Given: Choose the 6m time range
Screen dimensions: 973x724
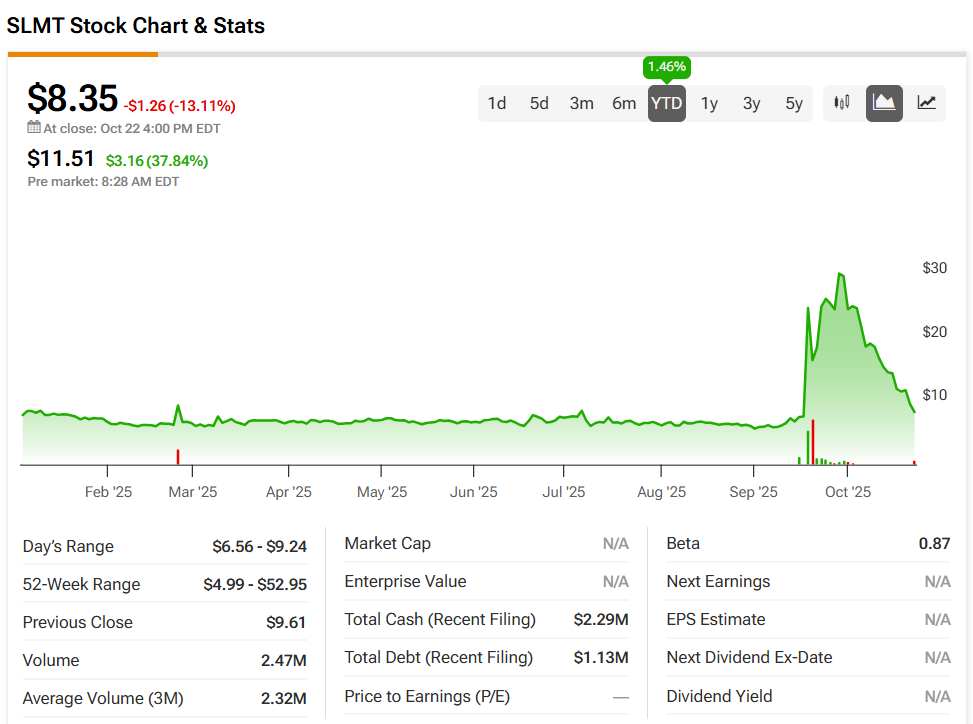Looking at the screenshot, I should point(624,103).
